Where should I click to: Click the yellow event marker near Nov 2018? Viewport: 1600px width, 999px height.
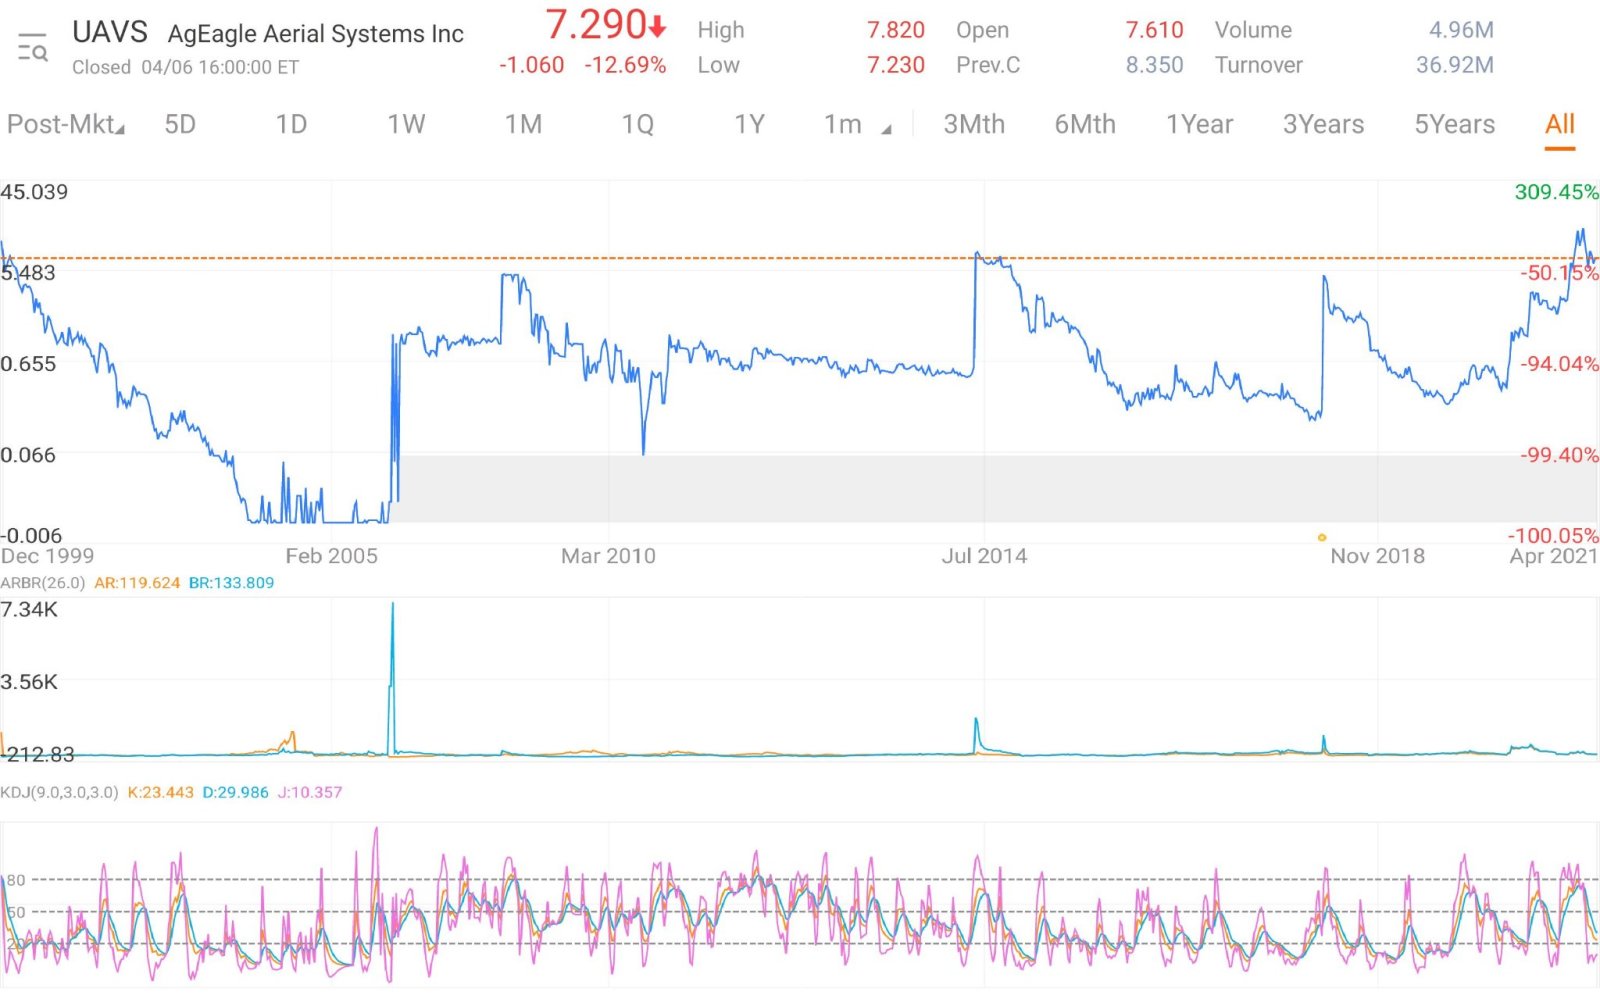1322,538
